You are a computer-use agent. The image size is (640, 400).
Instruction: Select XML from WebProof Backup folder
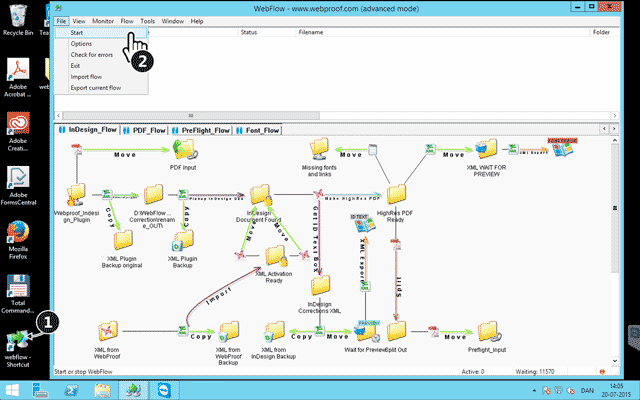coord(228,331)
